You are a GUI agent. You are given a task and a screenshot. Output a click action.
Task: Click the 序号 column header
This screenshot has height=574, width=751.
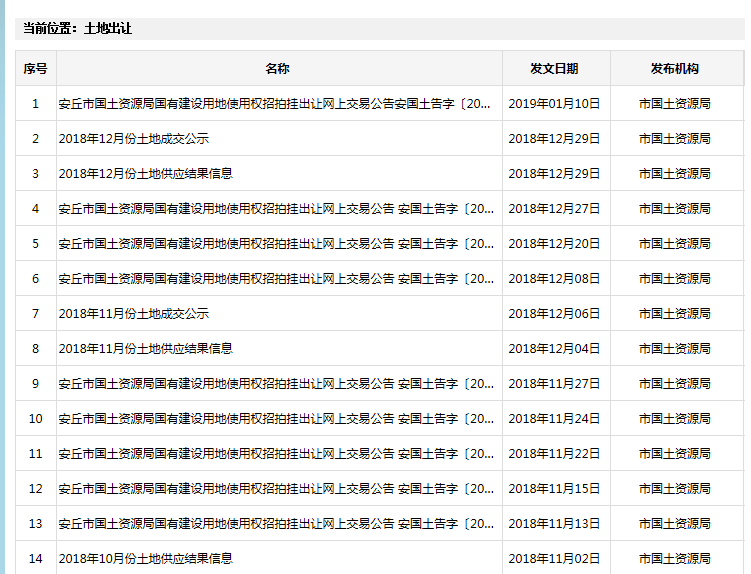click(x=35, y=69)
